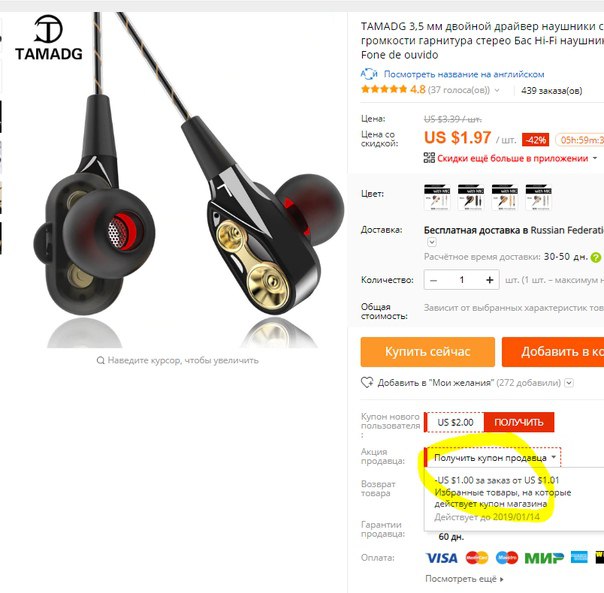Viewport: 604px width, 593px height.
Task: Decrease quantity with the minus button
Action: [x=433, y=280]
